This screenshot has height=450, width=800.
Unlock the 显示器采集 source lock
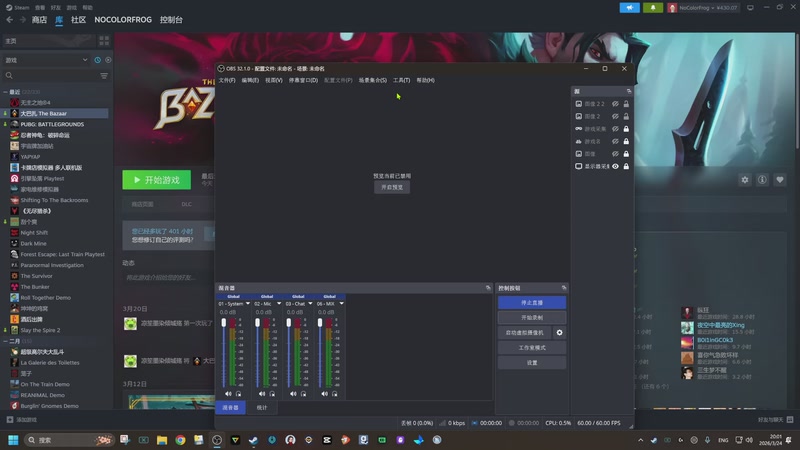(626, 166)
